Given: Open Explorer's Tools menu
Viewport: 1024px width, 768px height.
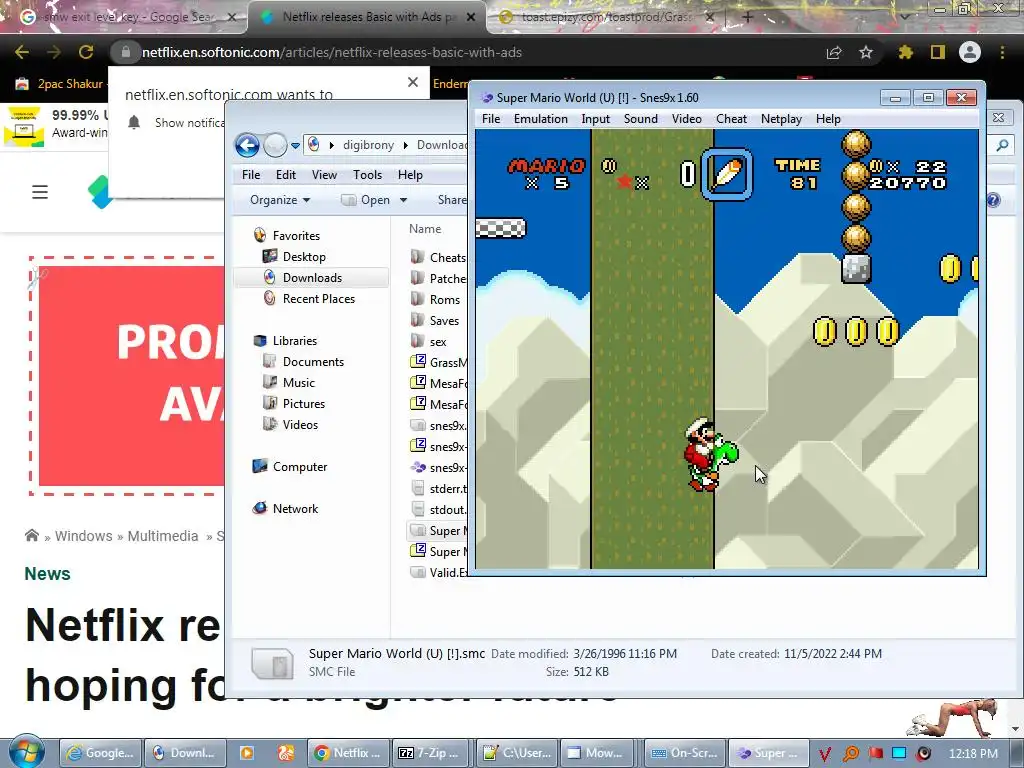Looking at the screenshot, I should coord(367,175).
